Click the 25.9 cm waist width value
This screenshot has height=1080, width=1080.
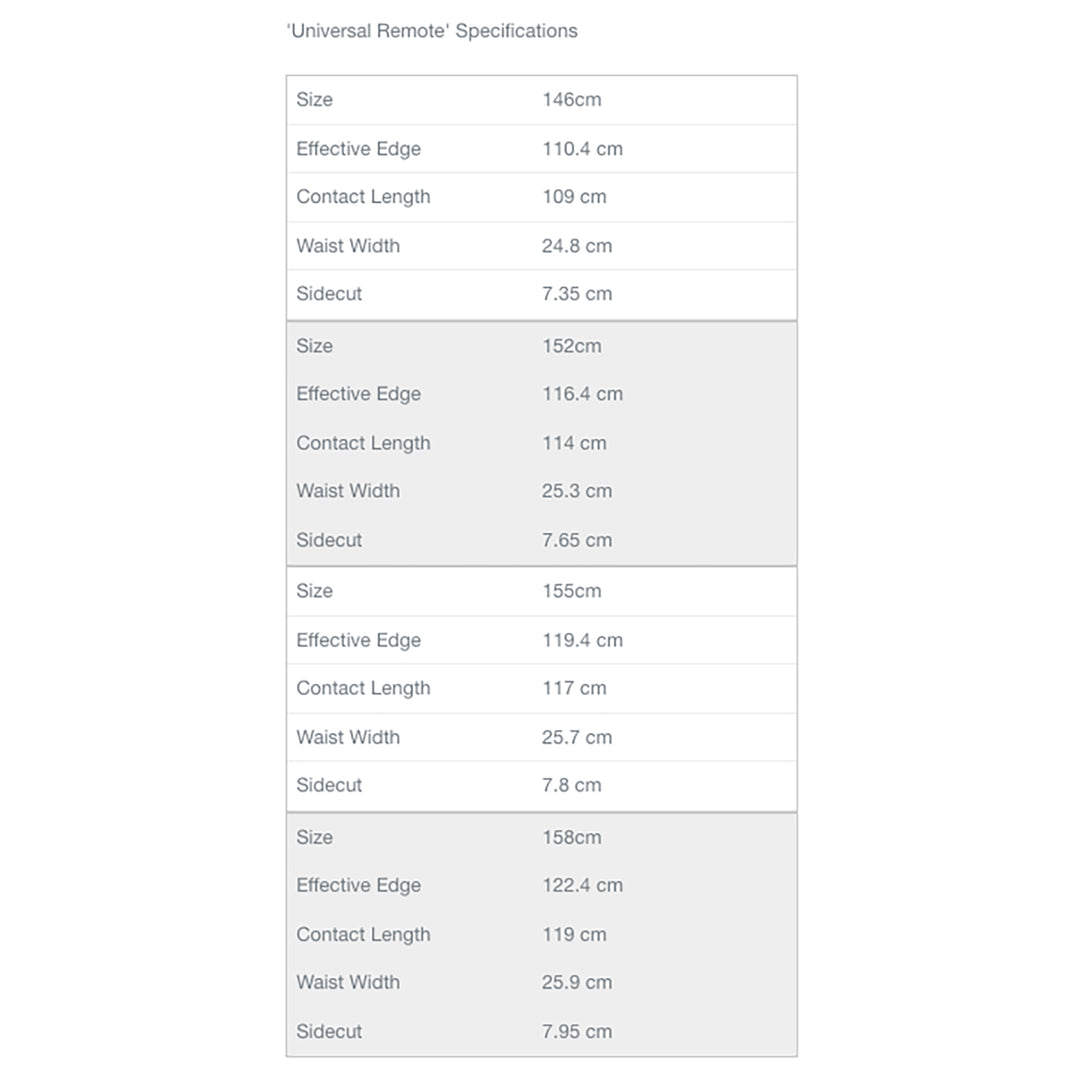tap(577, 982)
